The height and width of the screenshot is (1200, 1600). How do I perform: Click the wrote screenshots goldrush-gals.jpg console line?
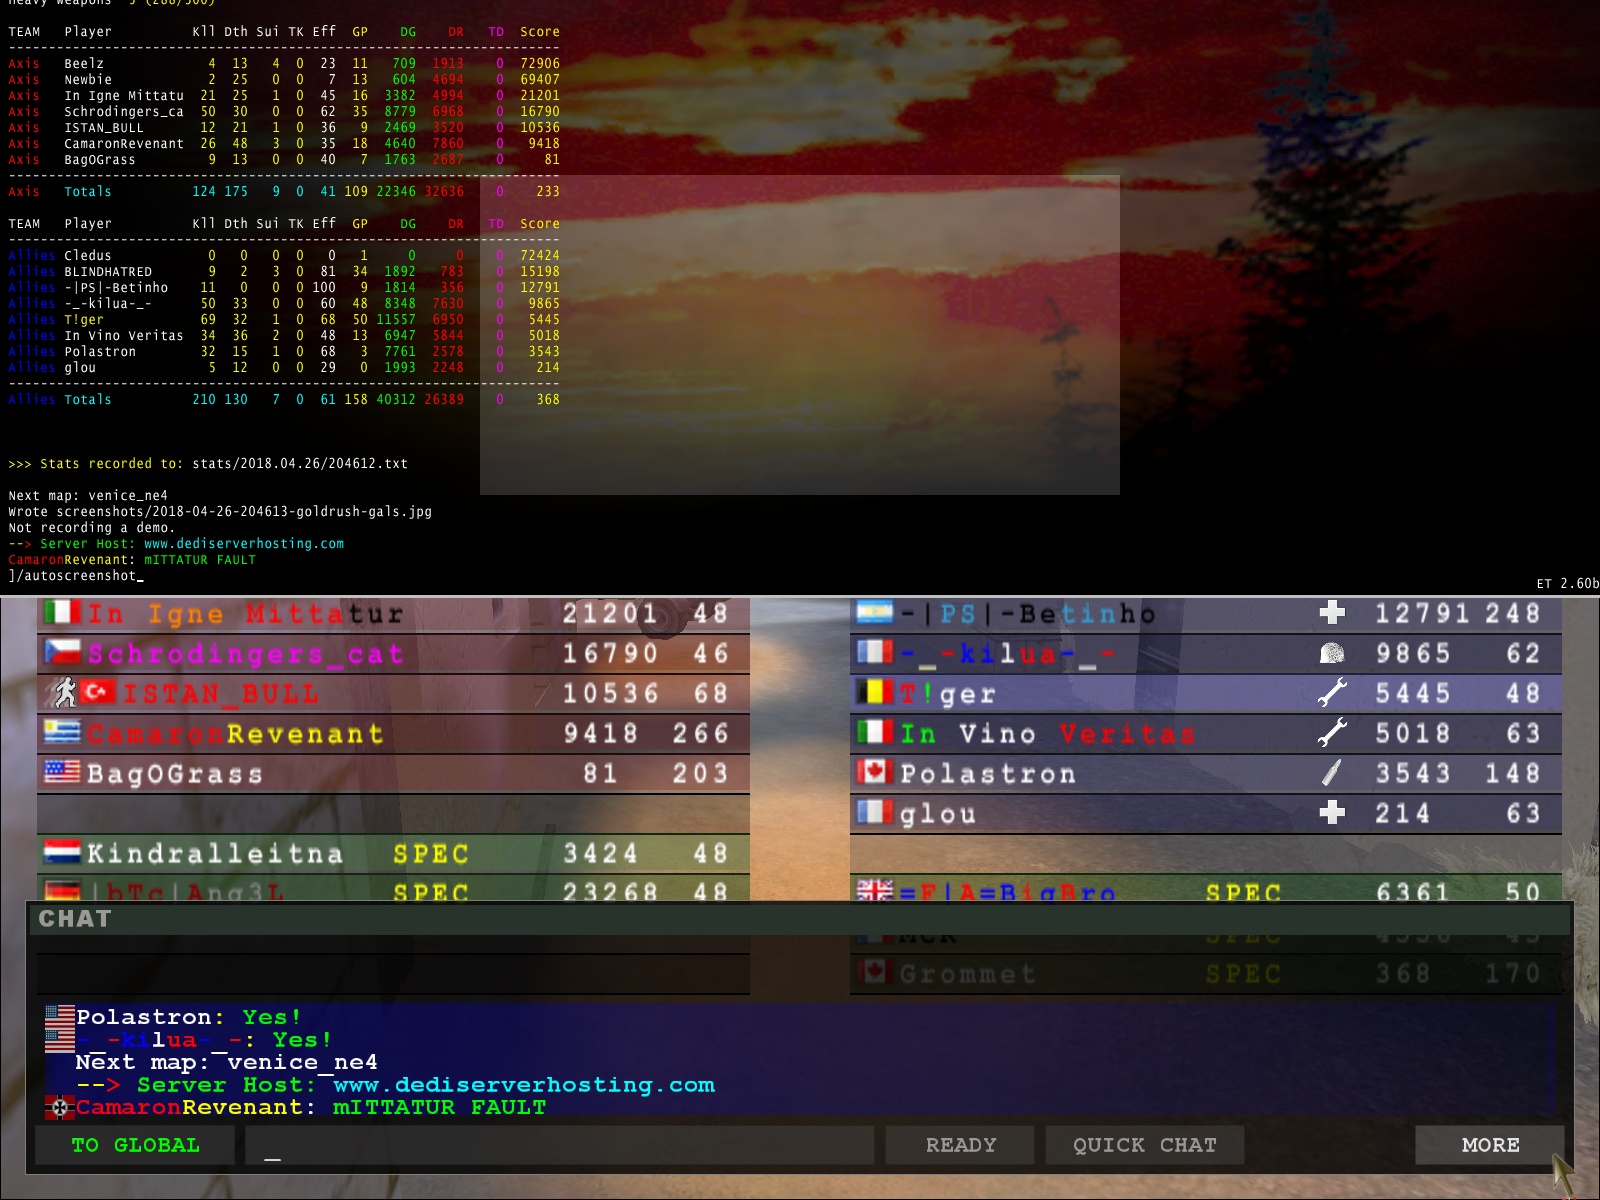coord(220,512)
